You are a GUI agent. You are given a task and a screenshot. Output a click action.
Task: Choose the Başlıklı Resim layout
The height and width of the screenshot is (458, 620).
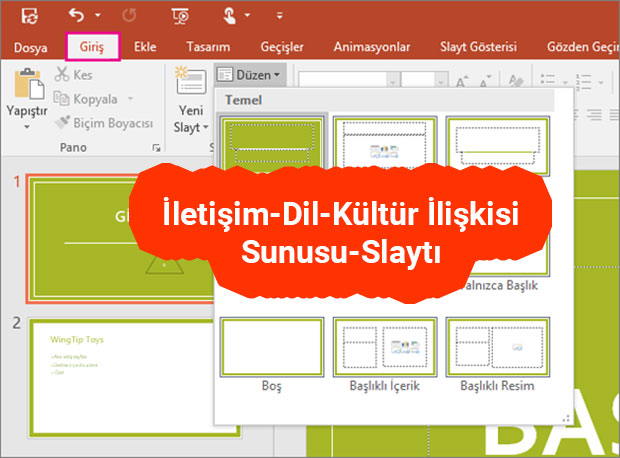coord(497,346)
